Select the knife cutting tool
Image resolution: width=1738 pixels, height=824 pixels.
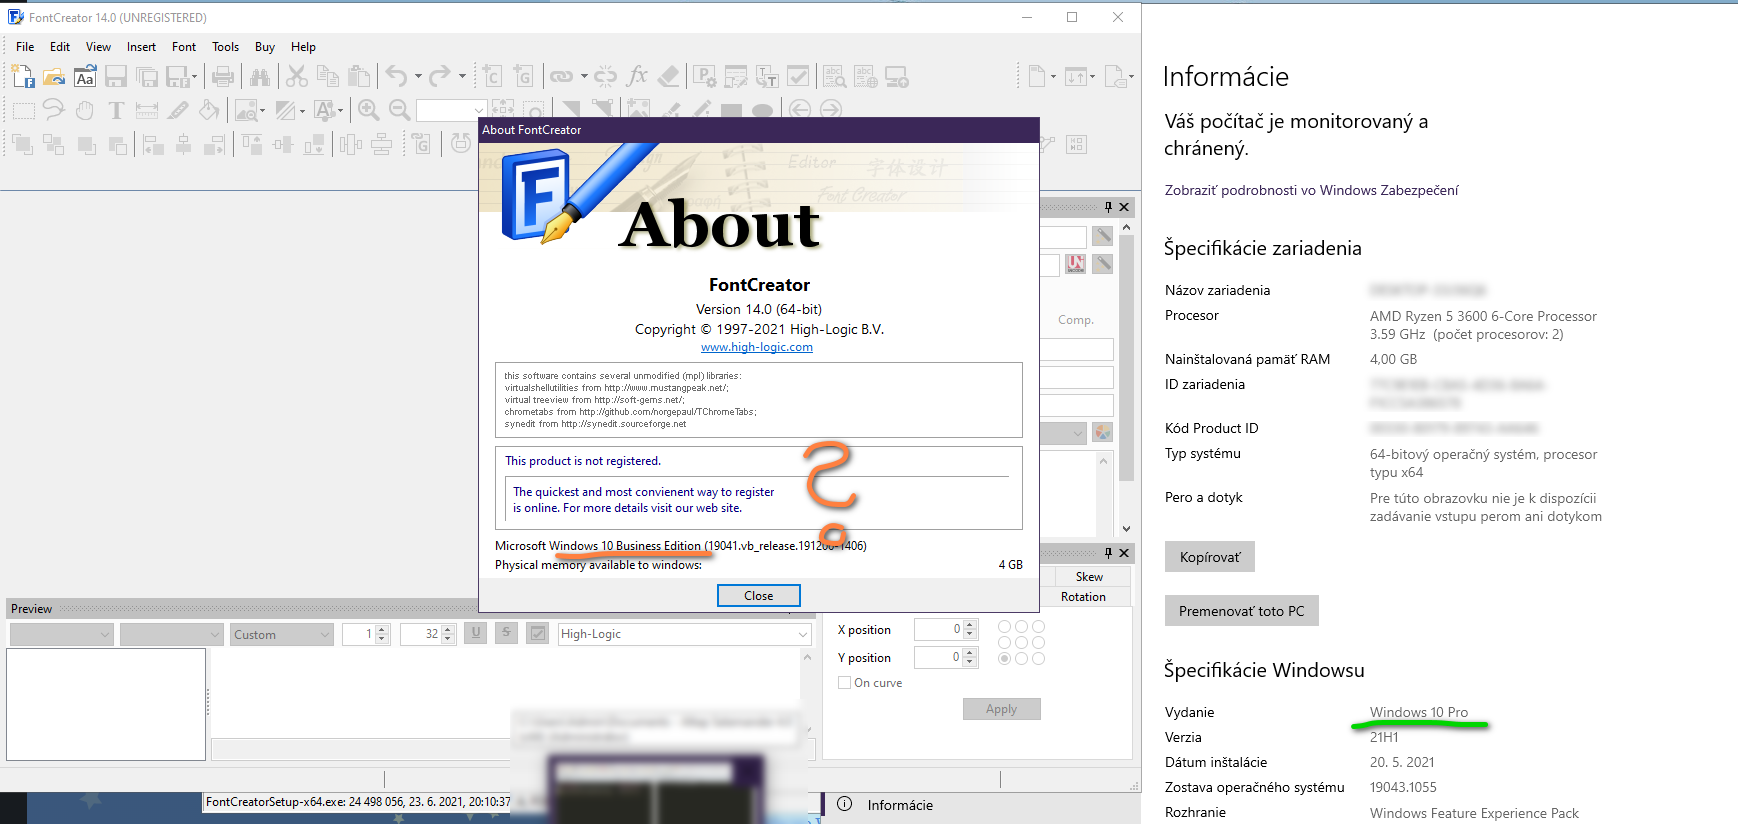(x=178, y=110)
